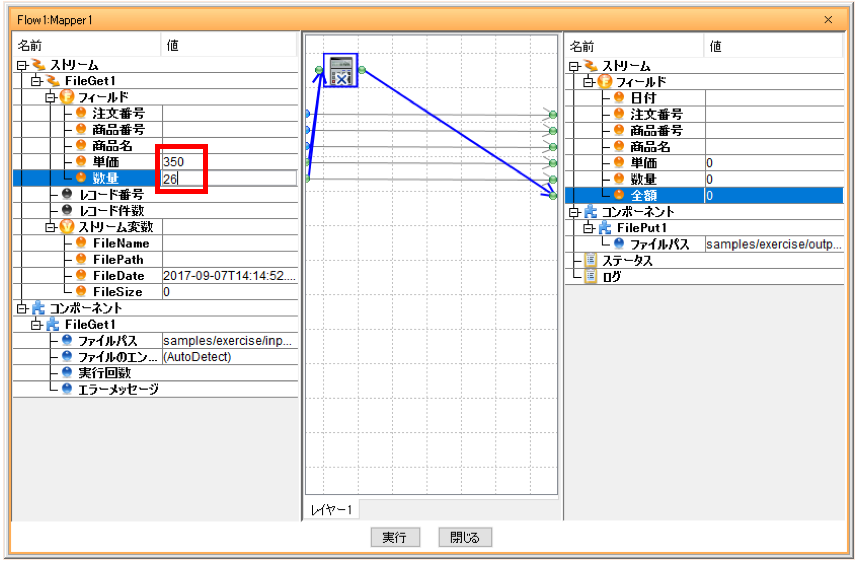Select the multiply calculator function icon

pyautogui.click(x=341, y=70)
